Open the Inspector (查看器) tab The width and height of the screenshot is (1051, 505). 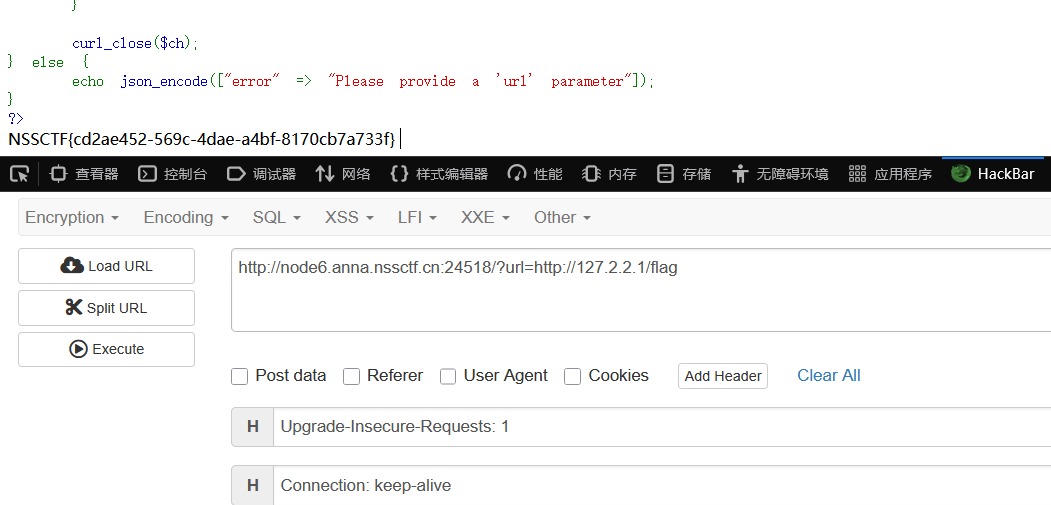84,174
